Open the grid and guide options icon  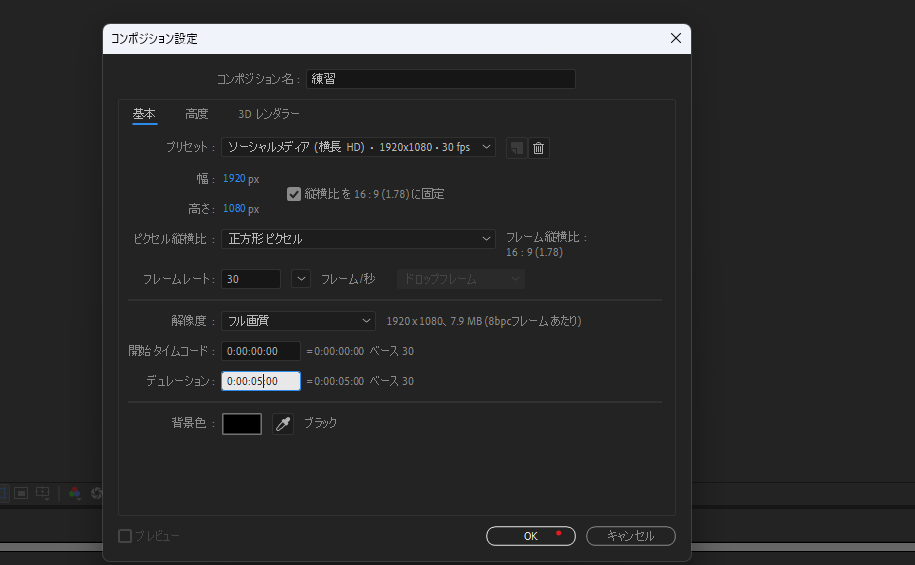pyautogui.click(x=43, y=493)
